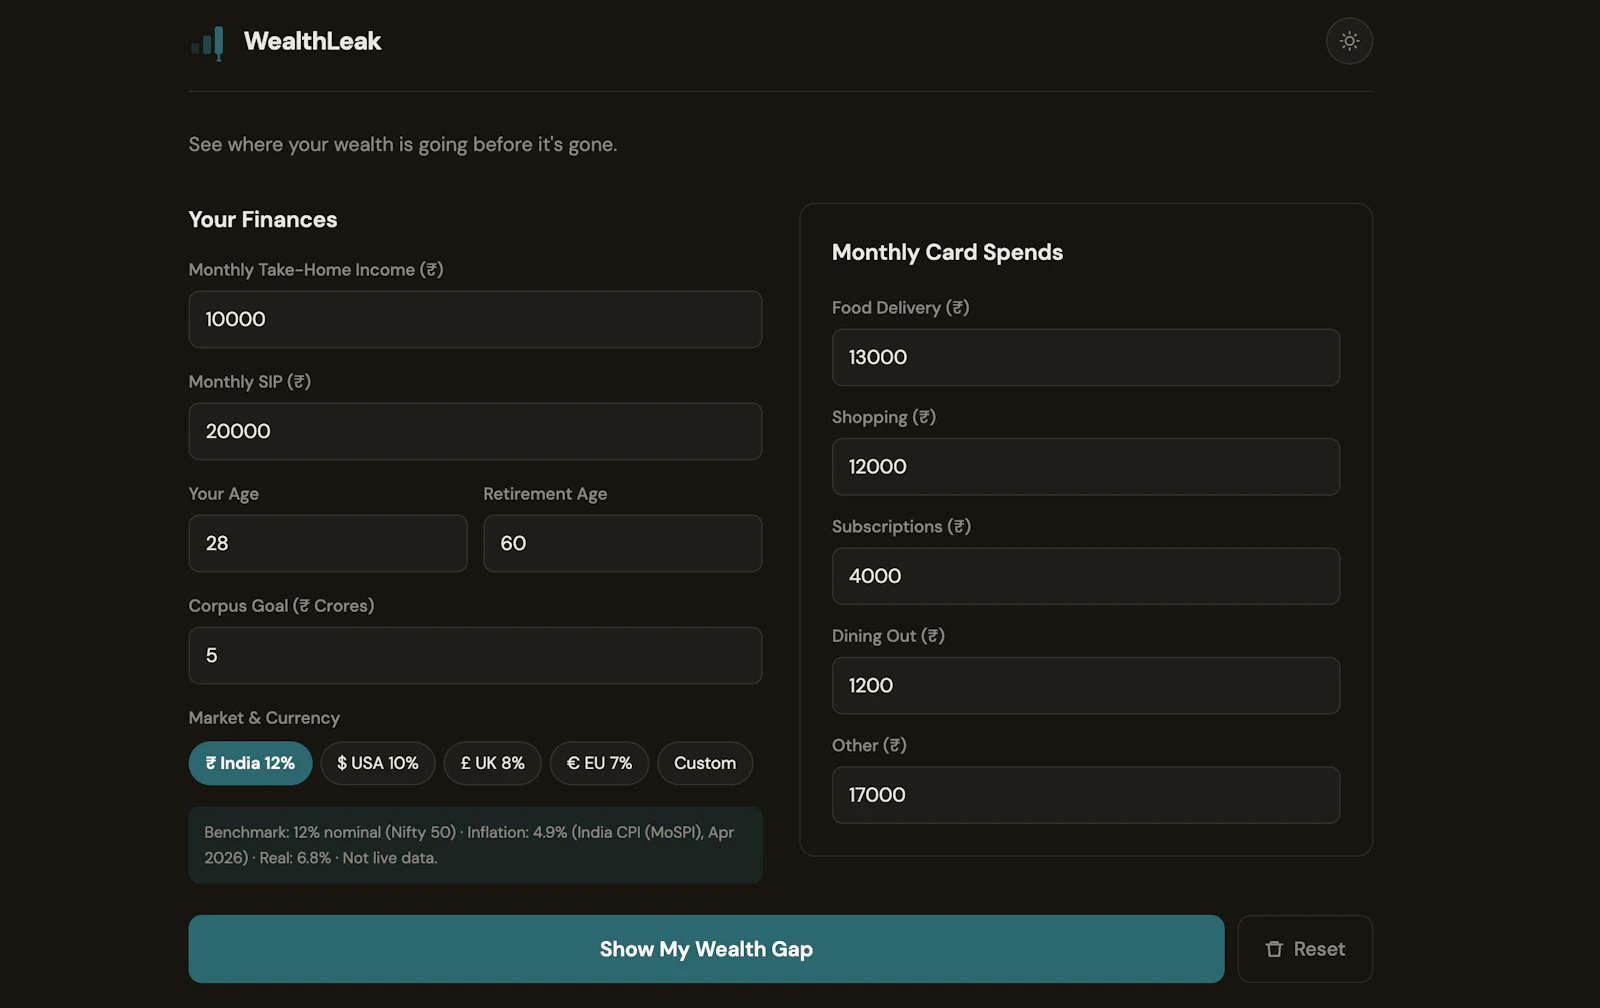
Task: Click the trash icon in Reset
Action: click(x=1274, y=949)
